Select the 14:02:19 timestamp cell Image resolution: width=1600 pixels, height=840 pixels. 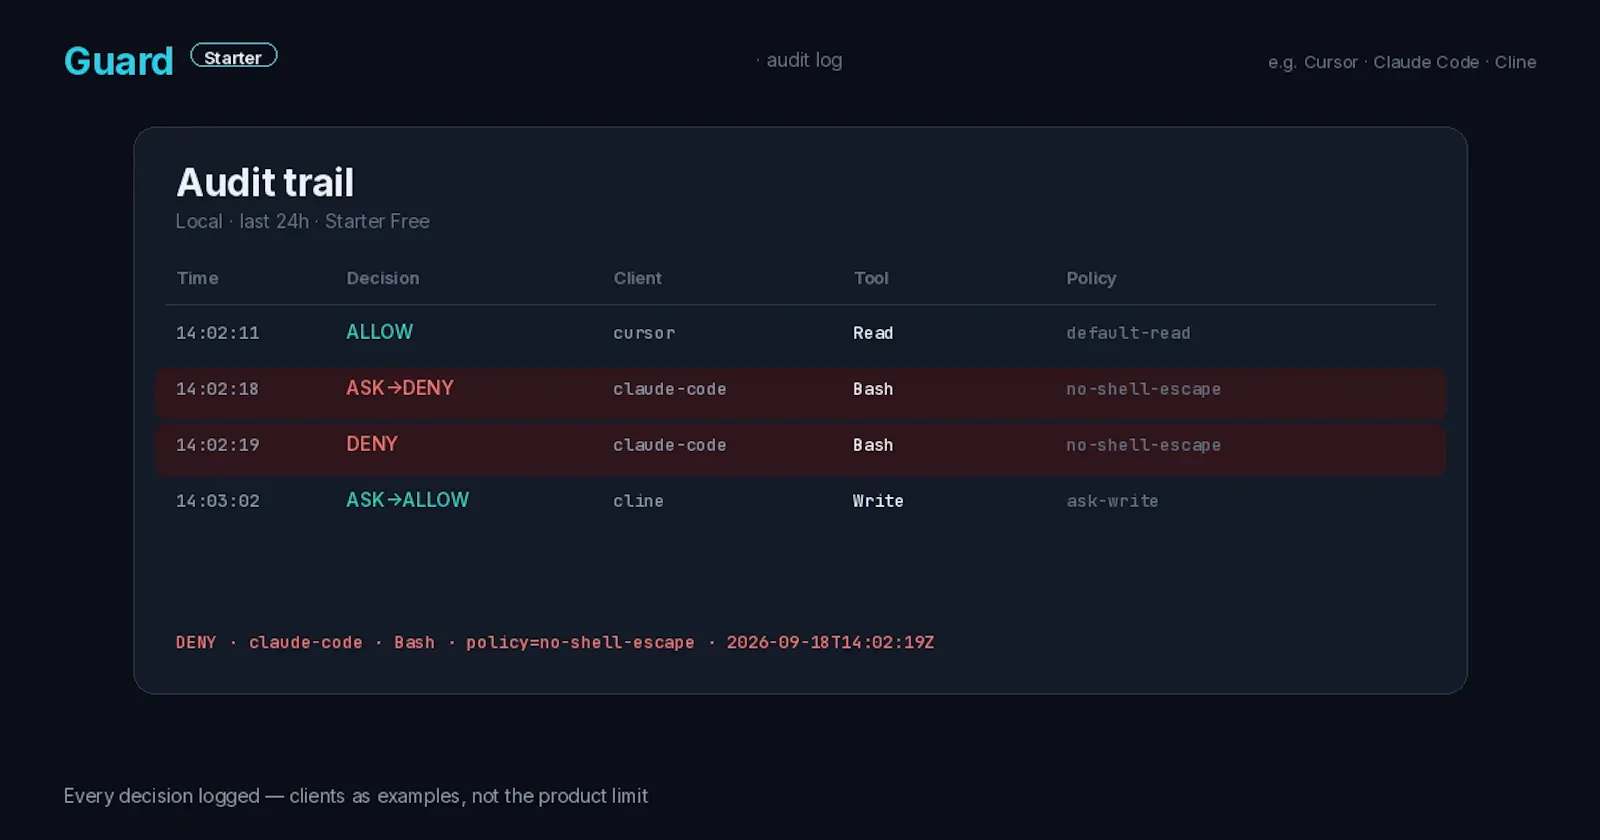pyautogui.click(x=218, y=445)
